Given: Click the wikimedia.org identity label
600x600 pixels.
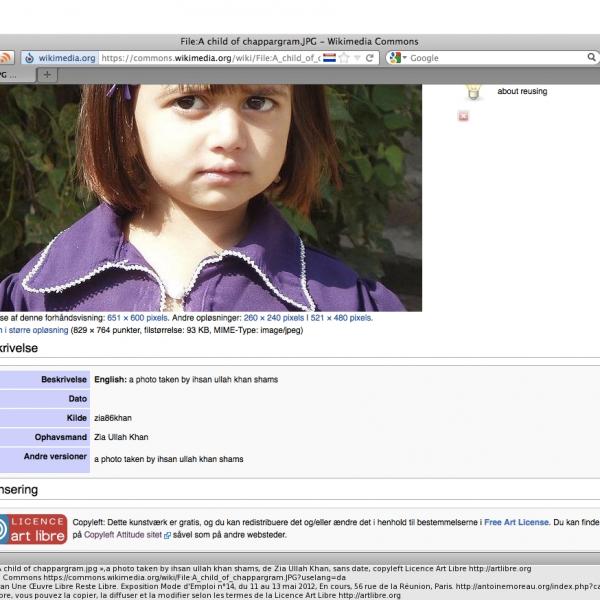Looking at the screenshot, I should click(x=67, y=58).
